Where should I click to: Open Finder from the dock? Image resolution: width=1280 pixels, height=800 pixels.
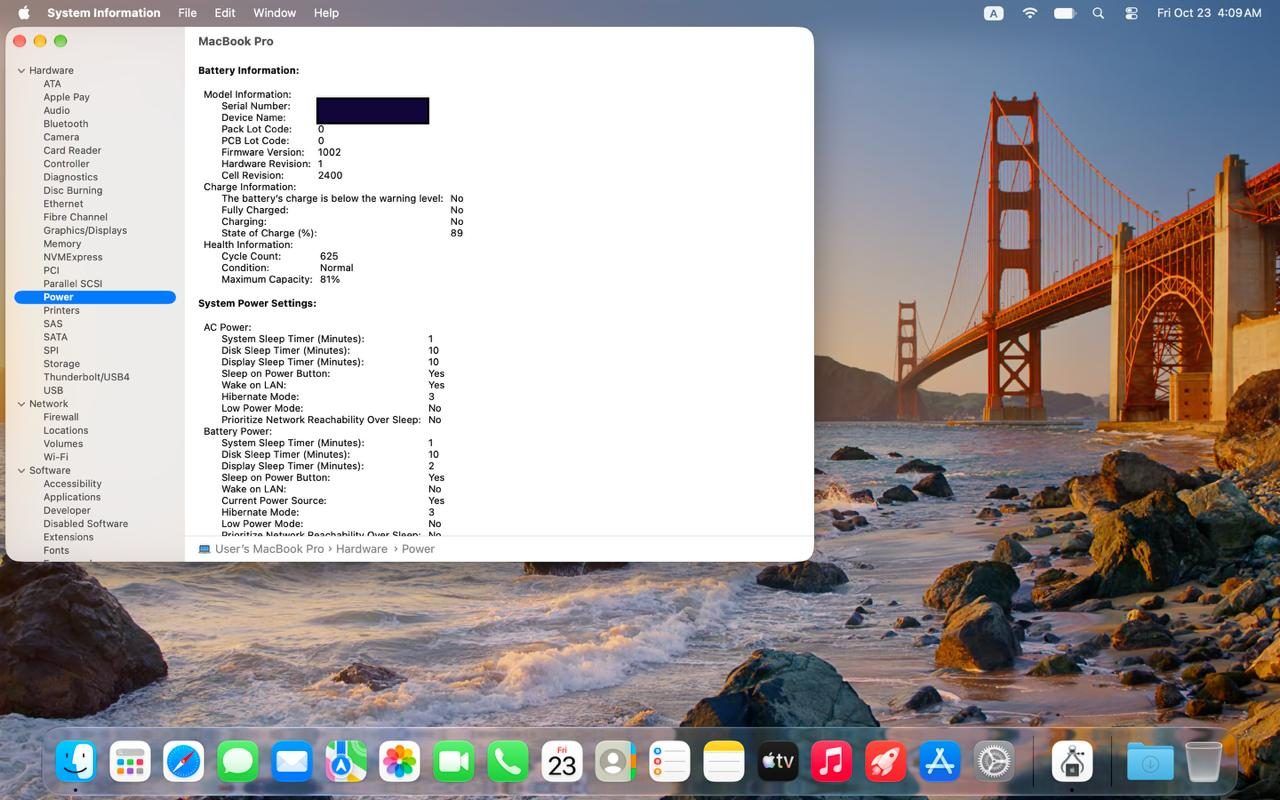click(76, 762)
